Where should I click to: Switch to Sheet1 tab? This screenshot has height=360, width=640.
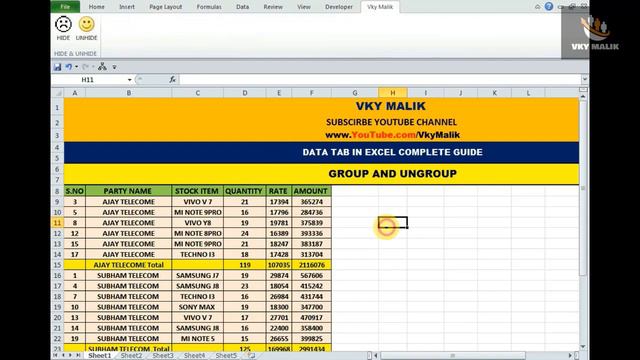point(100,356)
